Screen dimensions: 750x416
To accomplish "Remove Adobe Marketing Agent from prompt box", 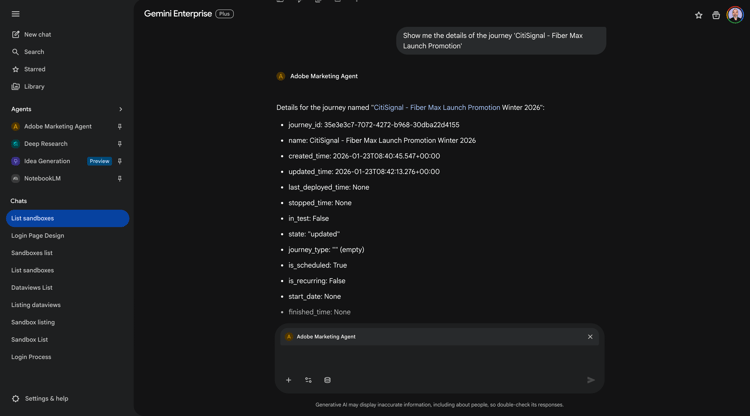I will point(590,337).
